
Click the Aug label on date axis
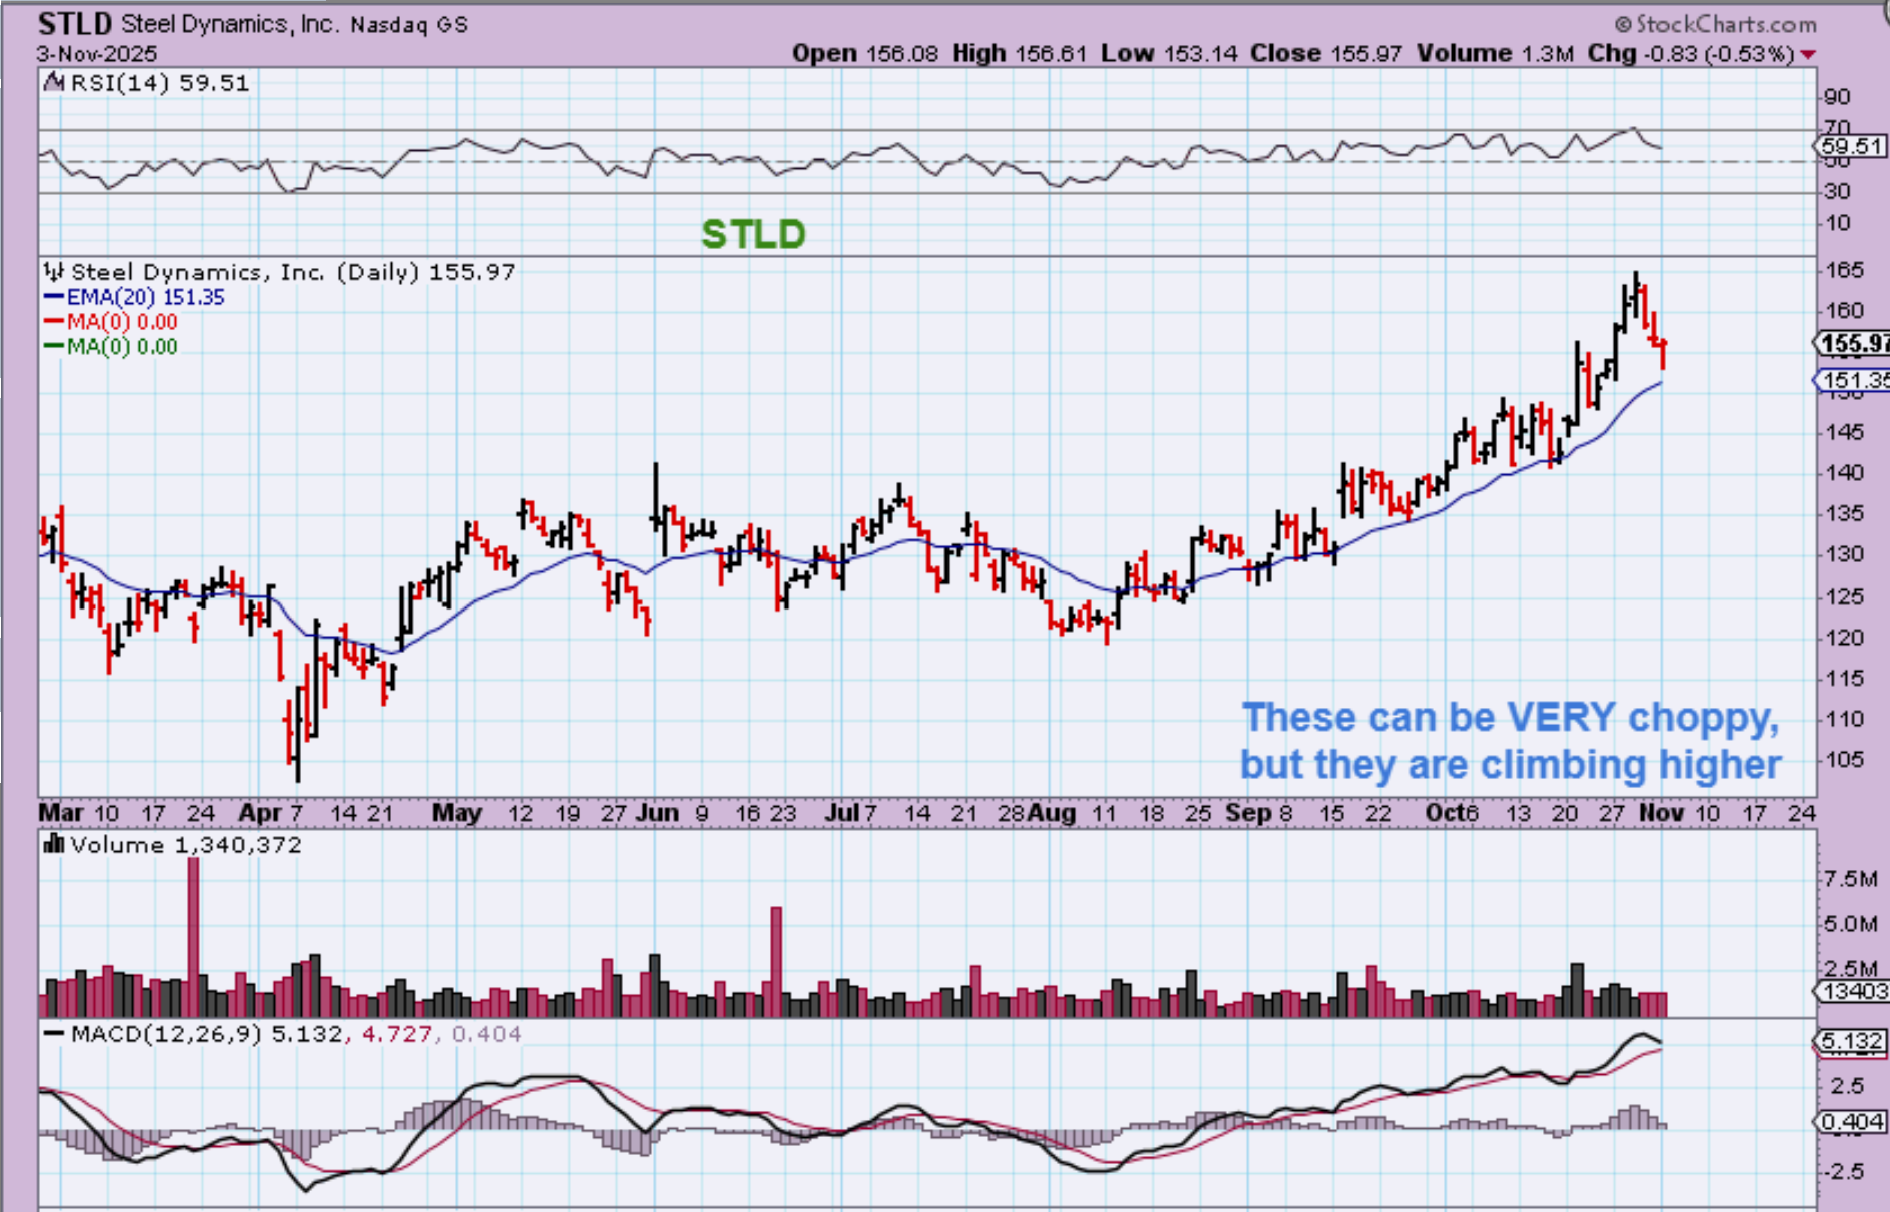coord(1052,813)
